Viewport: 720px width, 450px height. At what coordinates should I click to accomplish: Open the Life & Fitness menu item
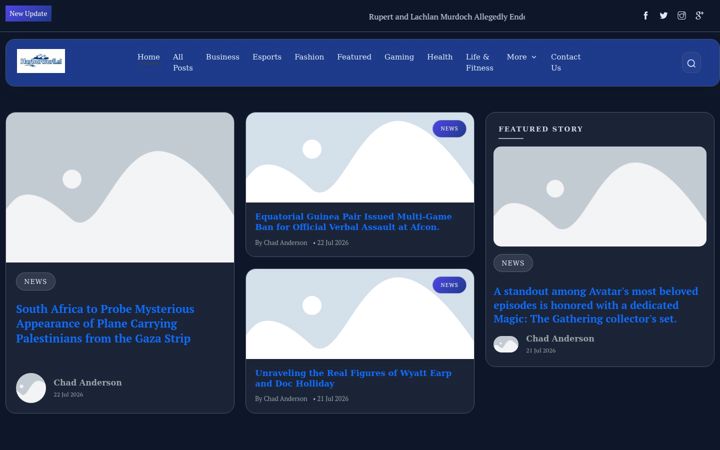(x=479, y=62)
